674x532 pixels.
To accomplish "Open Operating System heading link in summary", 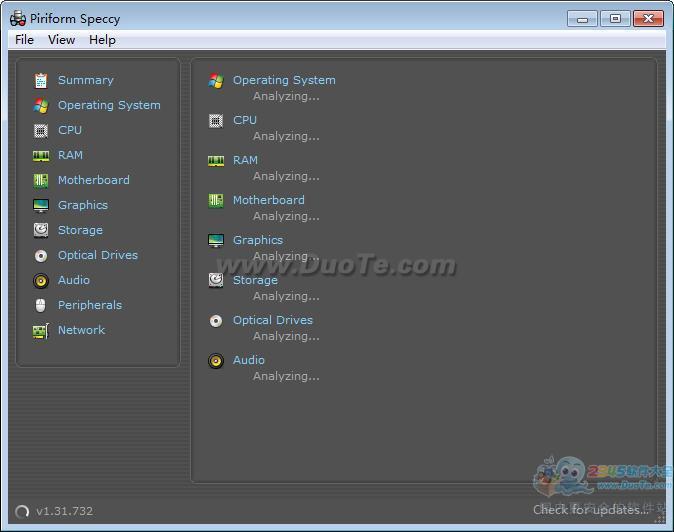I will (284, 80).
